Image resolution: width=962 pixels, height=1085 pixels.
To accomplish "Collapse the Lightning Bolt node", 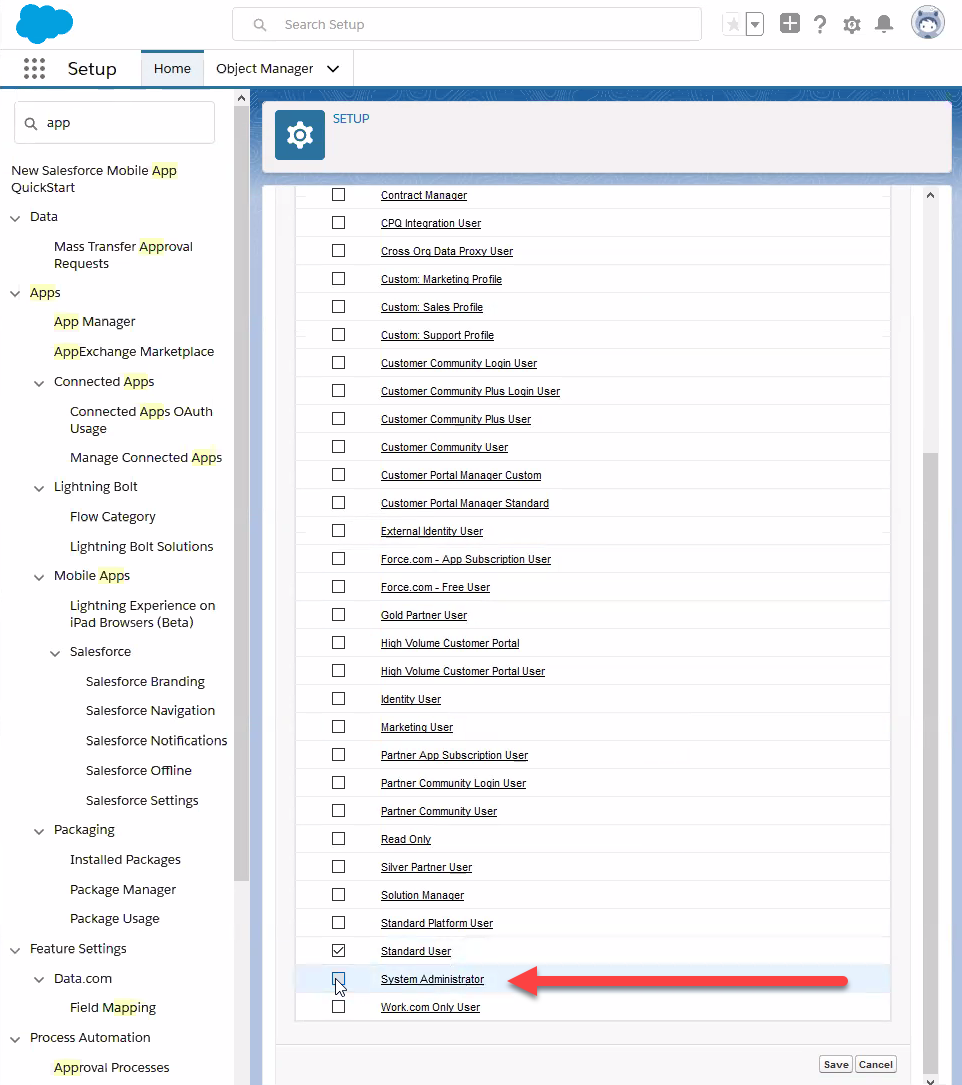I will [x=39, y=489].
